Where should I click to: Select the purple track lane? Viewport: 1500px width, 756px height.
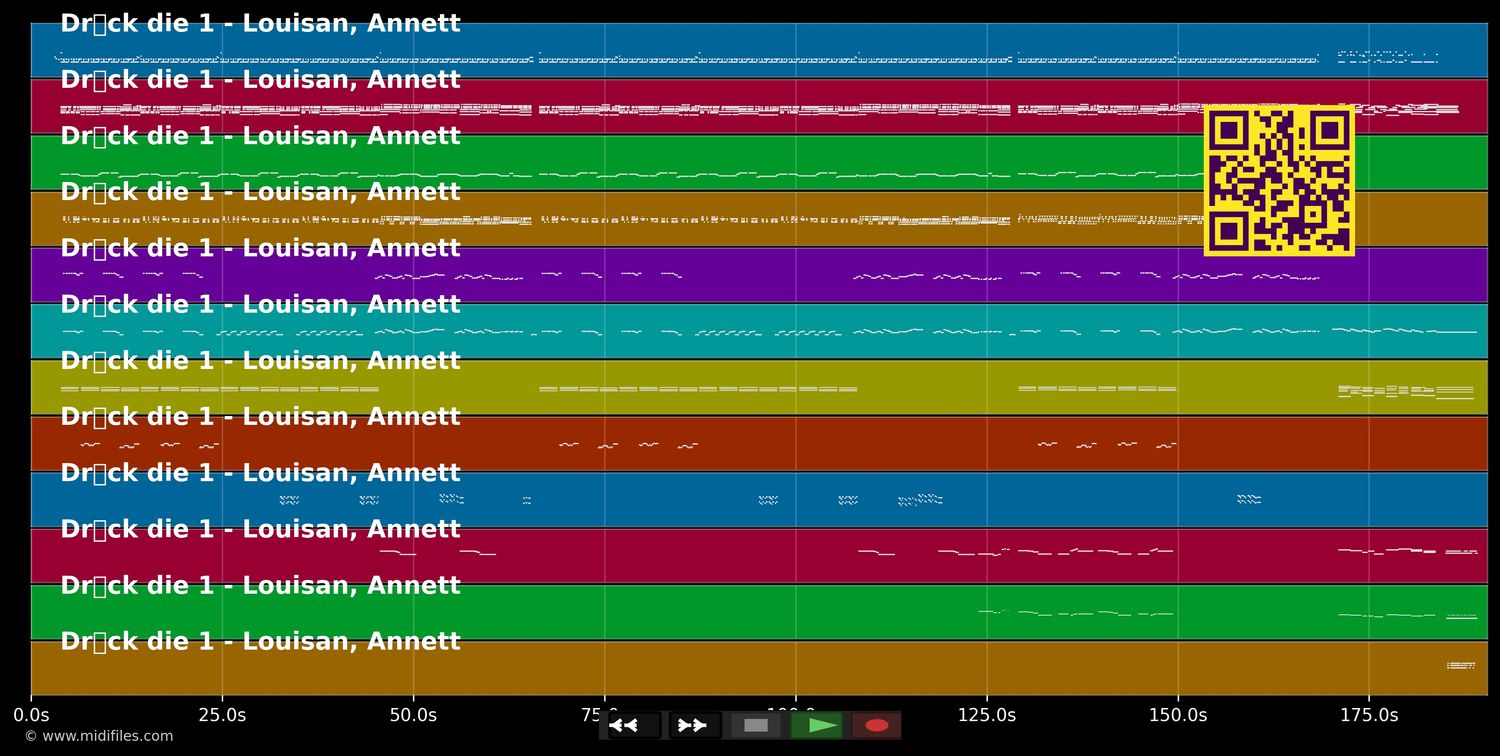point(759,275)
